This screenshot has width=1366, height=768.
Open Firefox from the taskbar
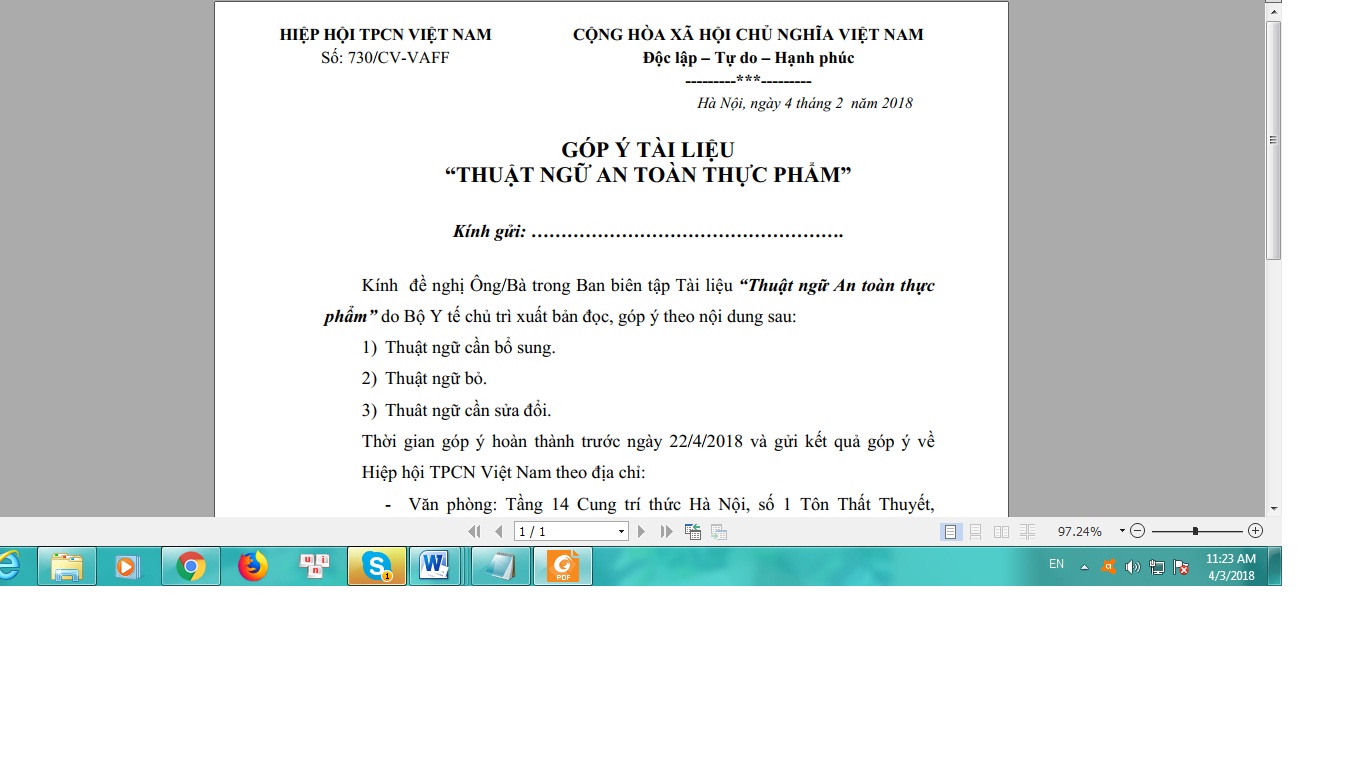click(x=253, y=567)
